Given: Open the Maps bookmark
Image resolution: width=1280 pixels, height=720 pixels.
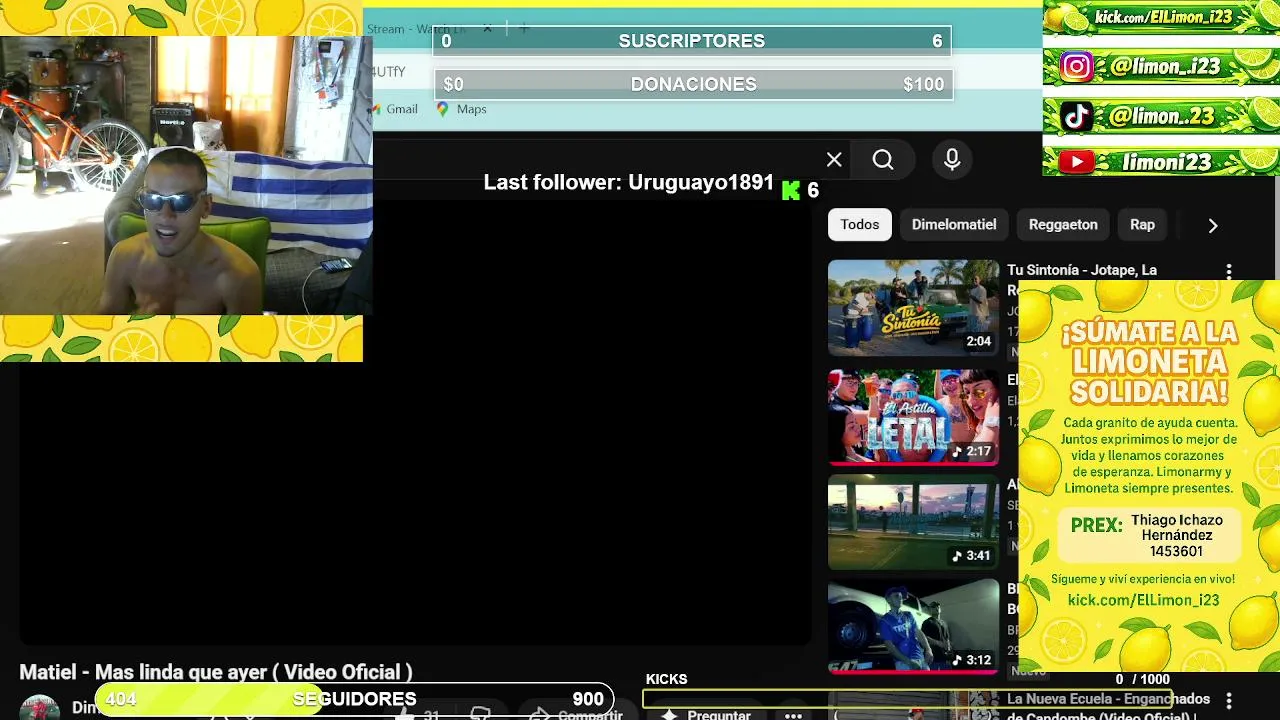Looking at the screenshot, I should tap(461, 109).
